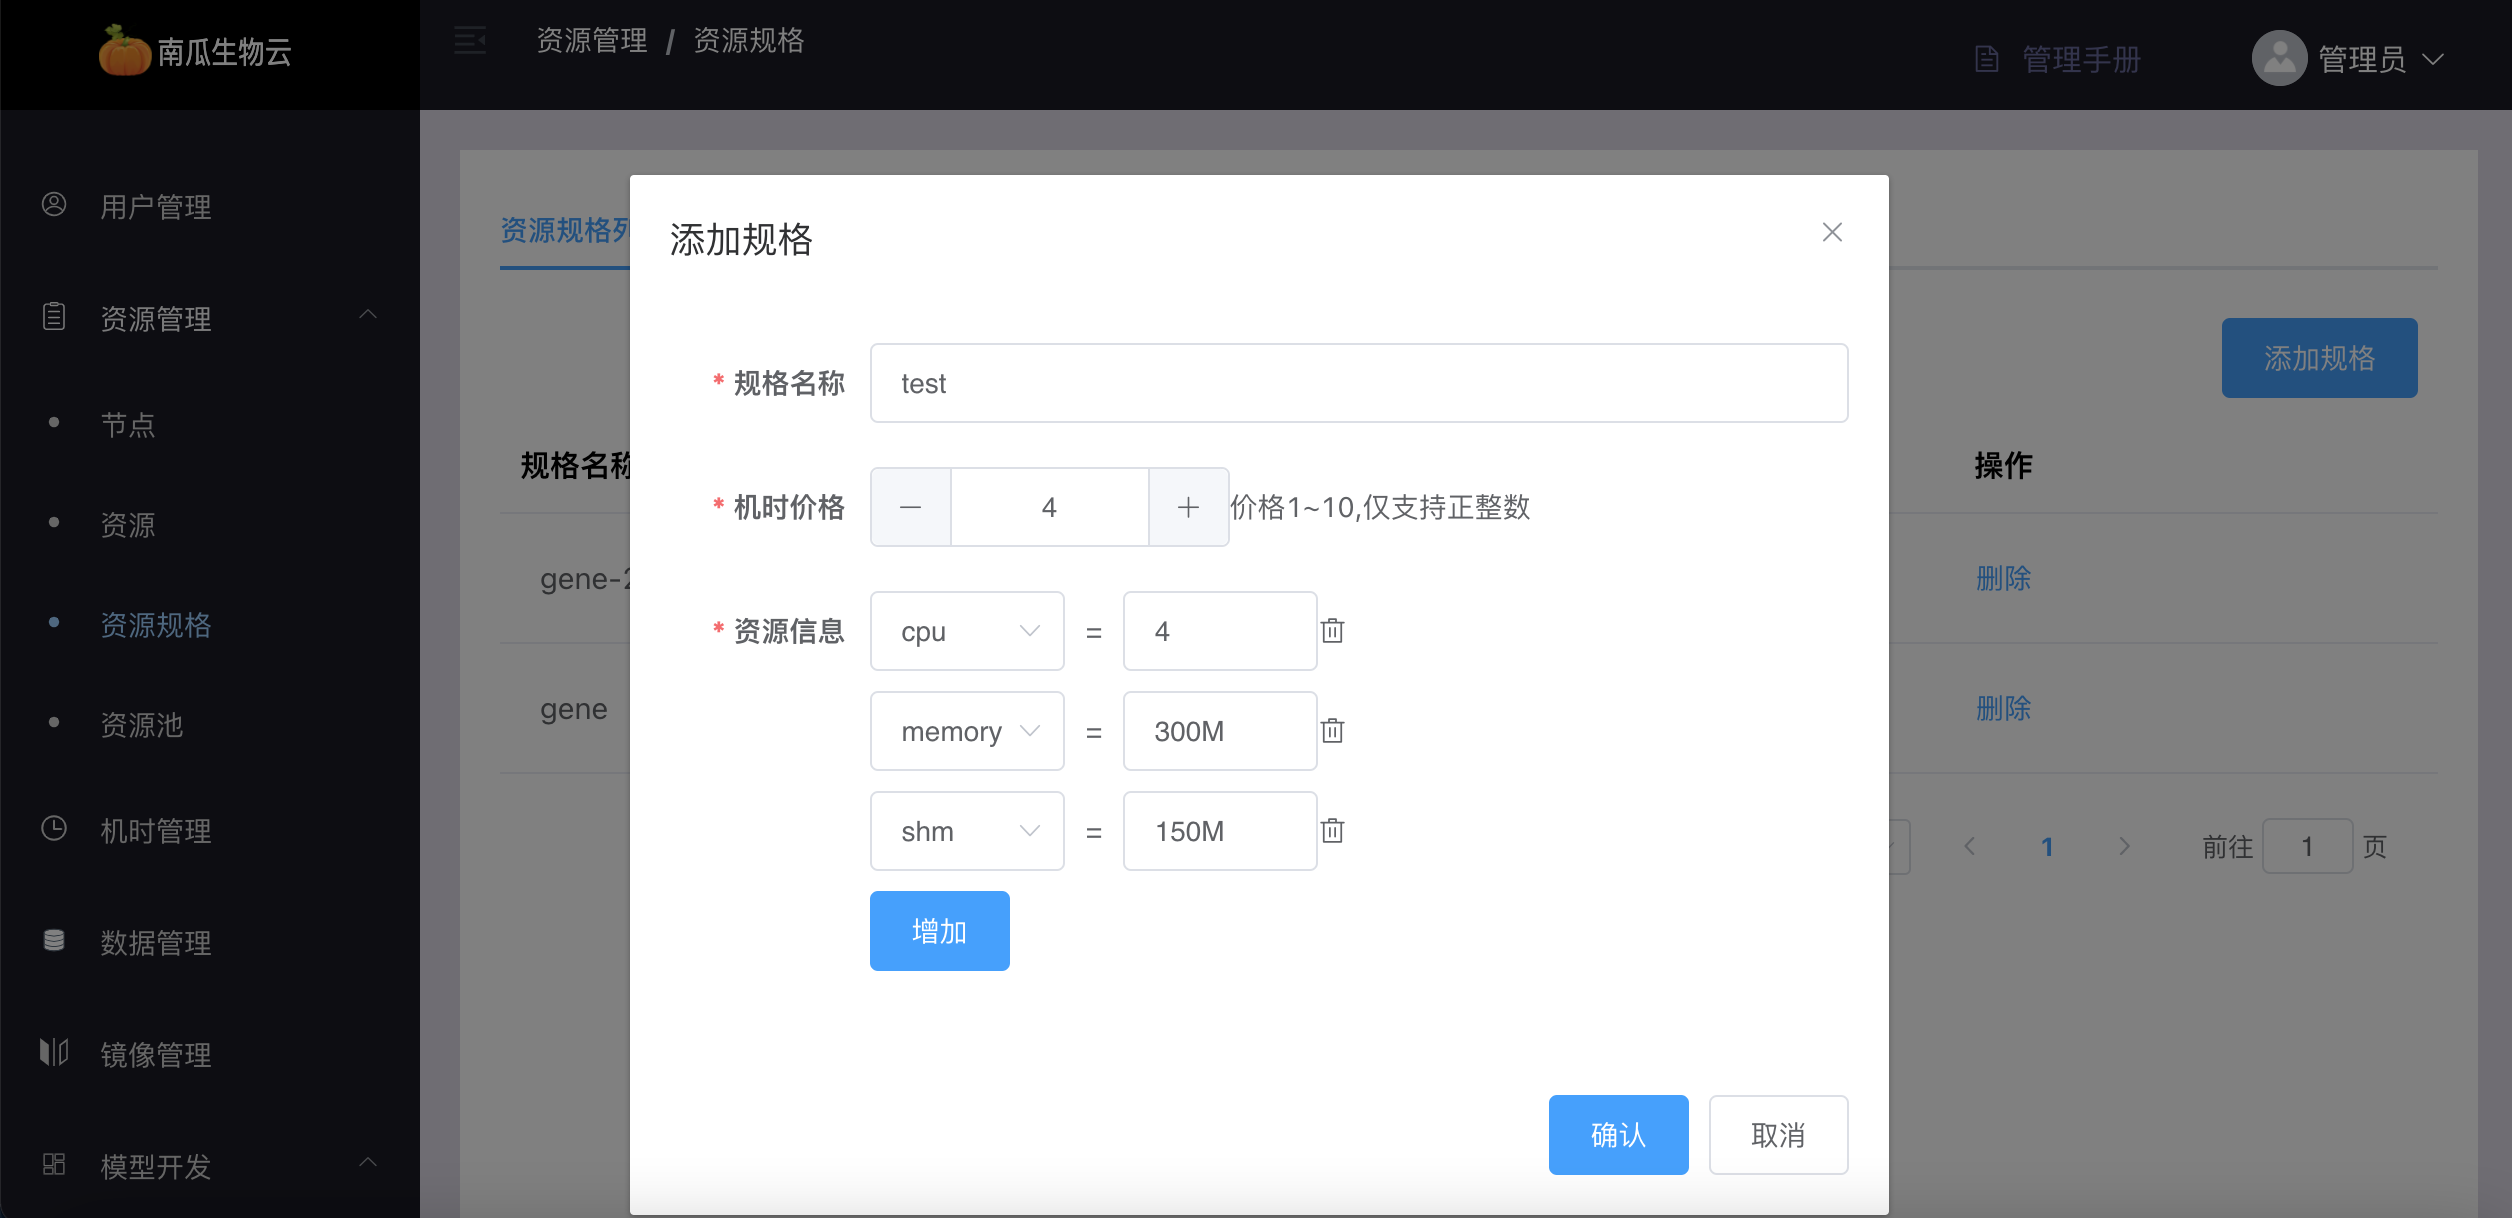This screenshot has height=1218, width=2512.
Task: Select page 1 in pagination
Action: point(2047,847)
